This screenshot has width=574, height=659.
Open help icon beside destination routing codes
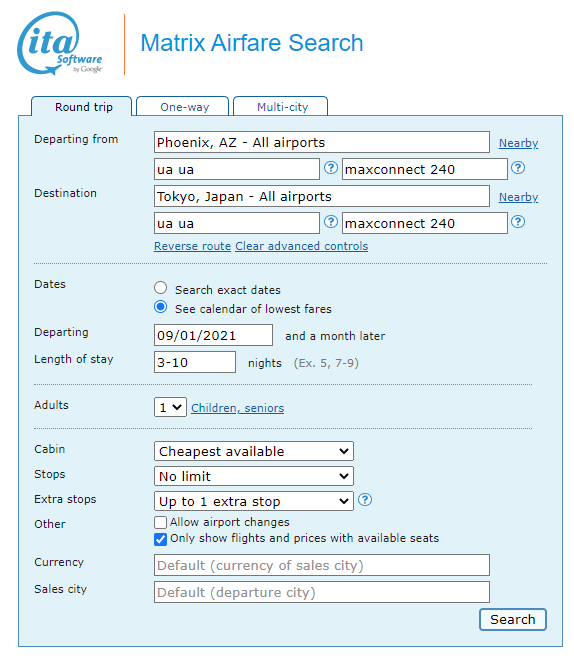coord(331,222)
